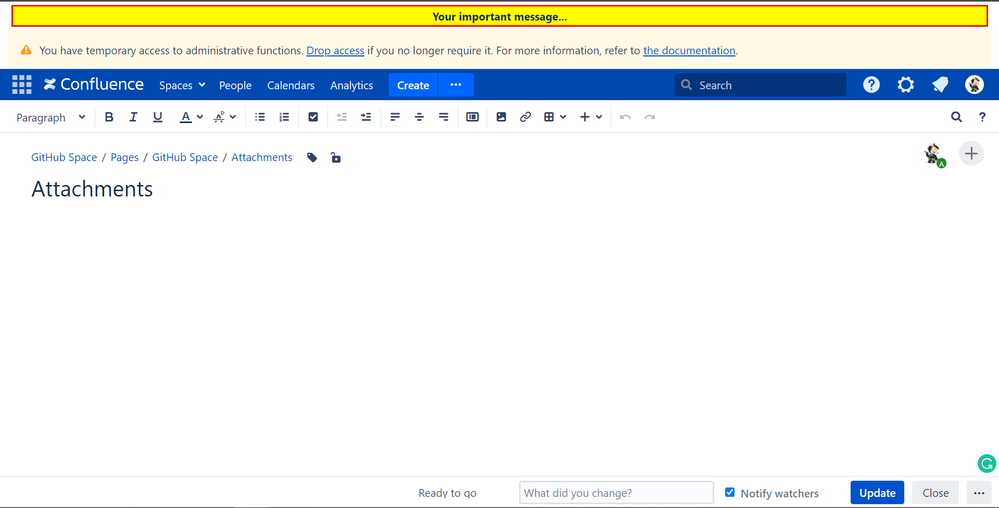Click the Create button
This screenshot has width=999, height=508.
tap(413, 85)
